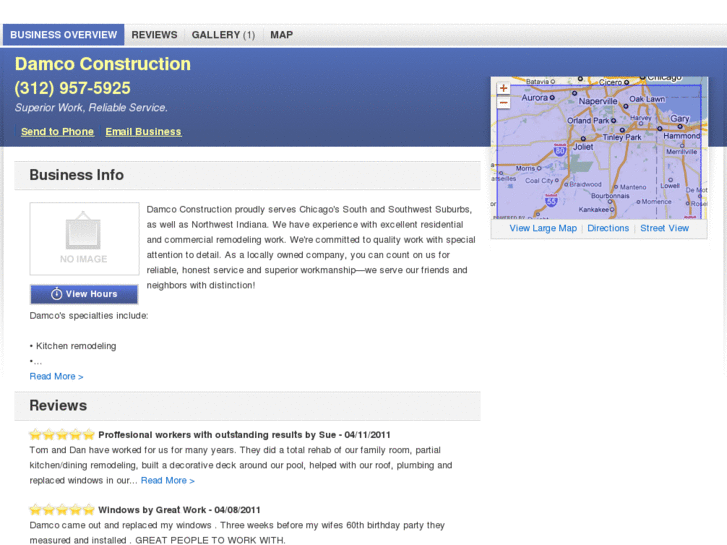Click 'Proffesional workers with outstanding results' review title
Screen dimensions: 727x545
click(200, 435)
